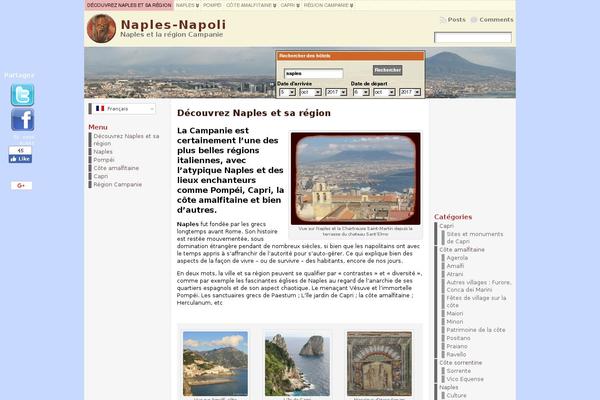Open the Capri category
The height and width of the screenshot is (400, 600).
pyautogui.click(x=446, y=226)
